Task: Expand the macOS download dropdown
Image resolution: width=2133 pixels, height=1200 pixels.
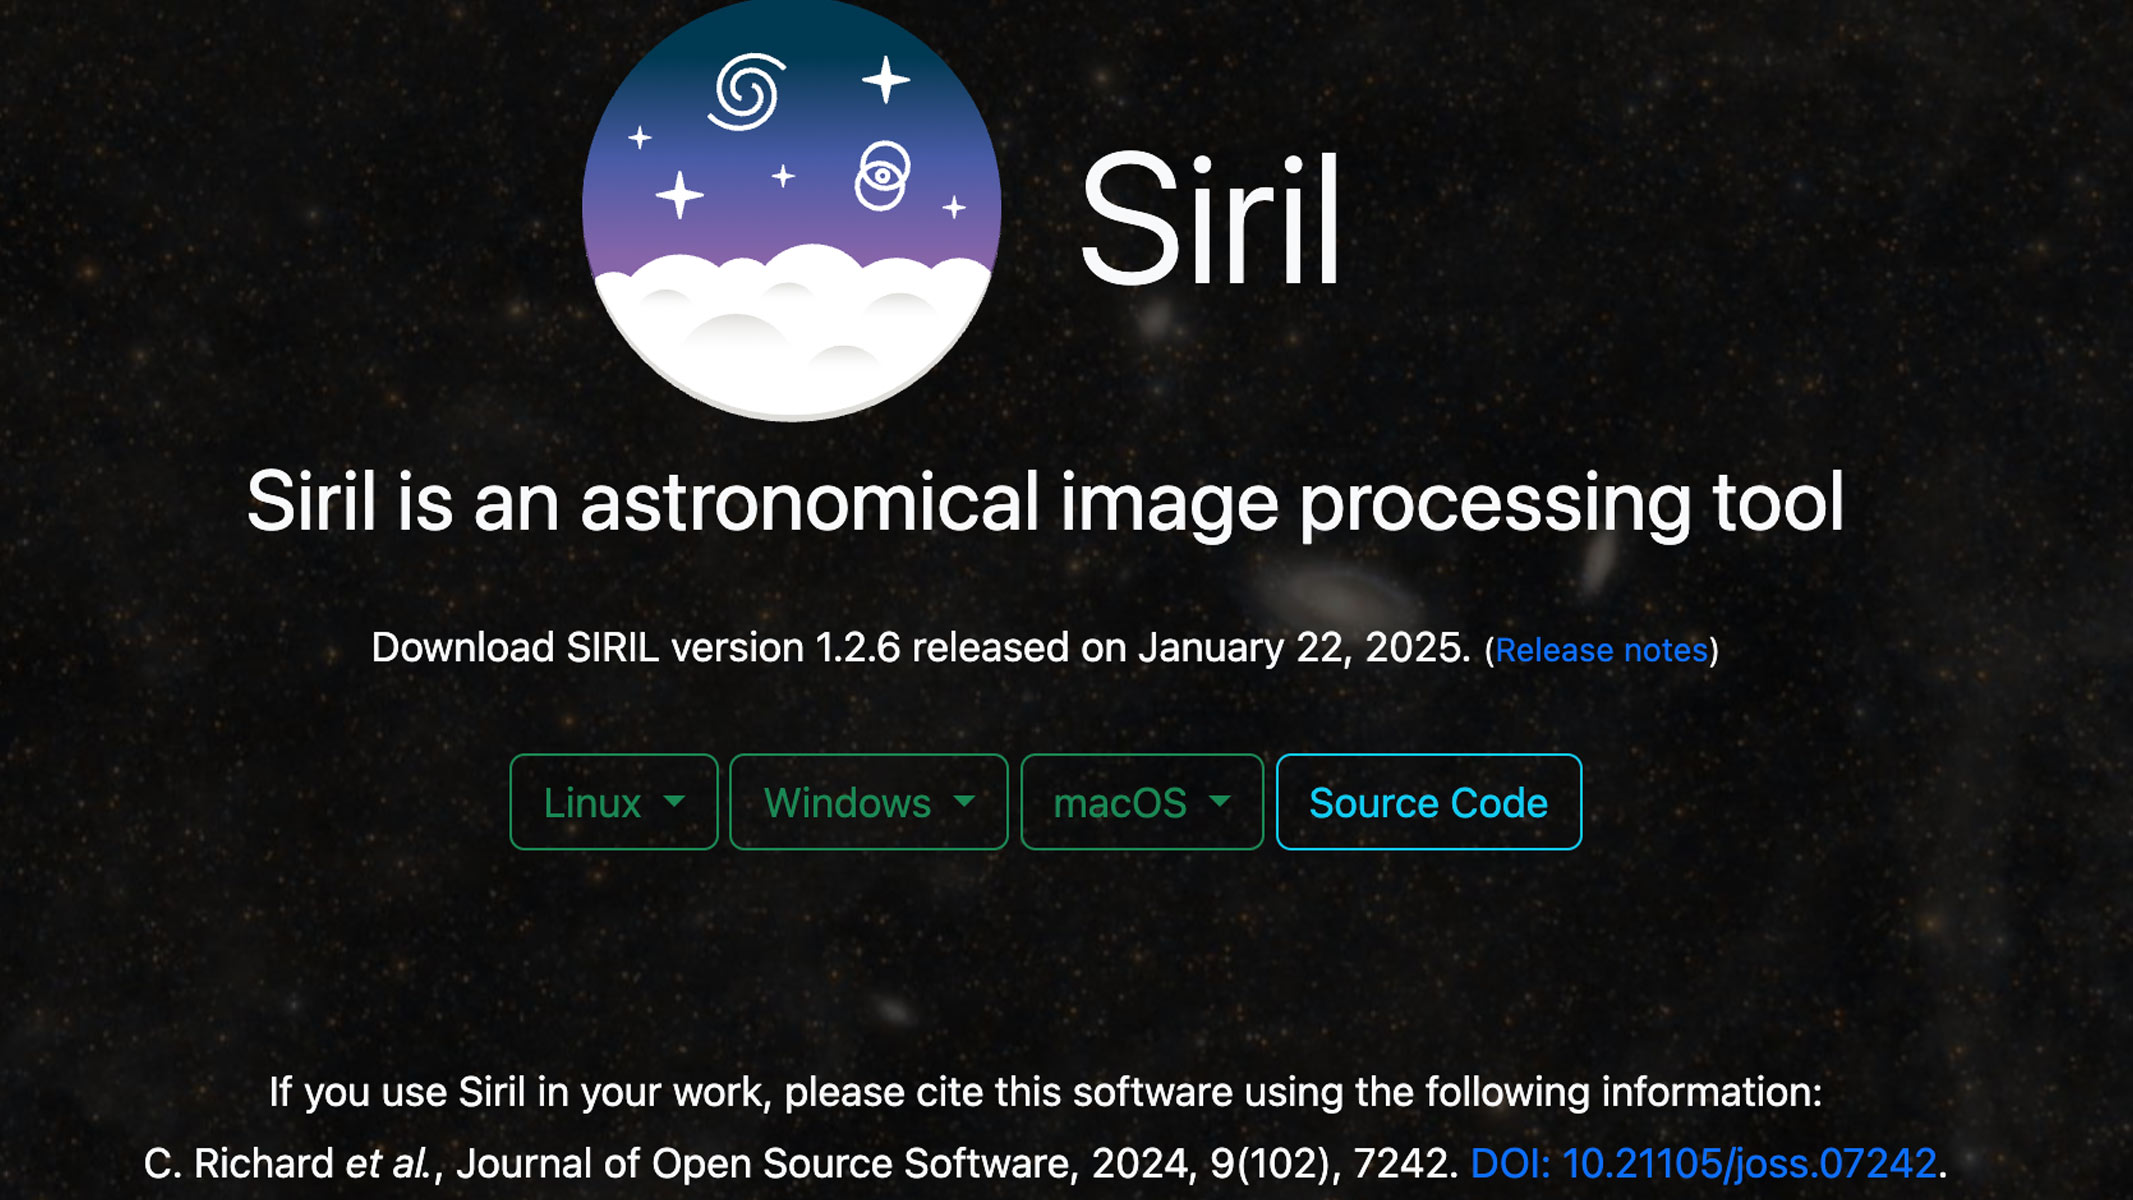Action: point(1140,801)
